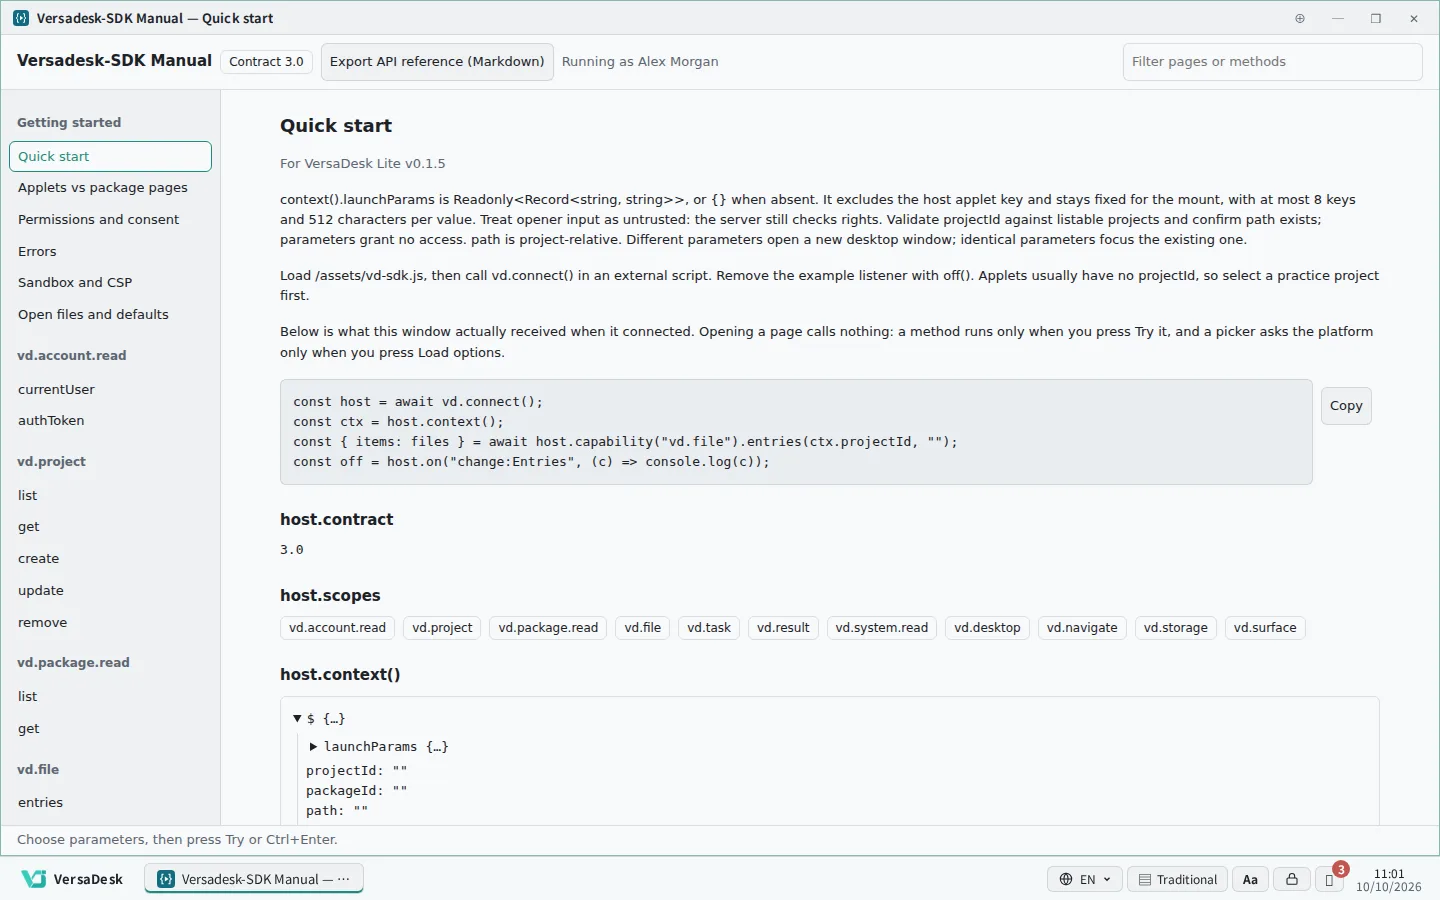Go to Permissions and consent page
1440x900 pixels.
coord(110,219)
